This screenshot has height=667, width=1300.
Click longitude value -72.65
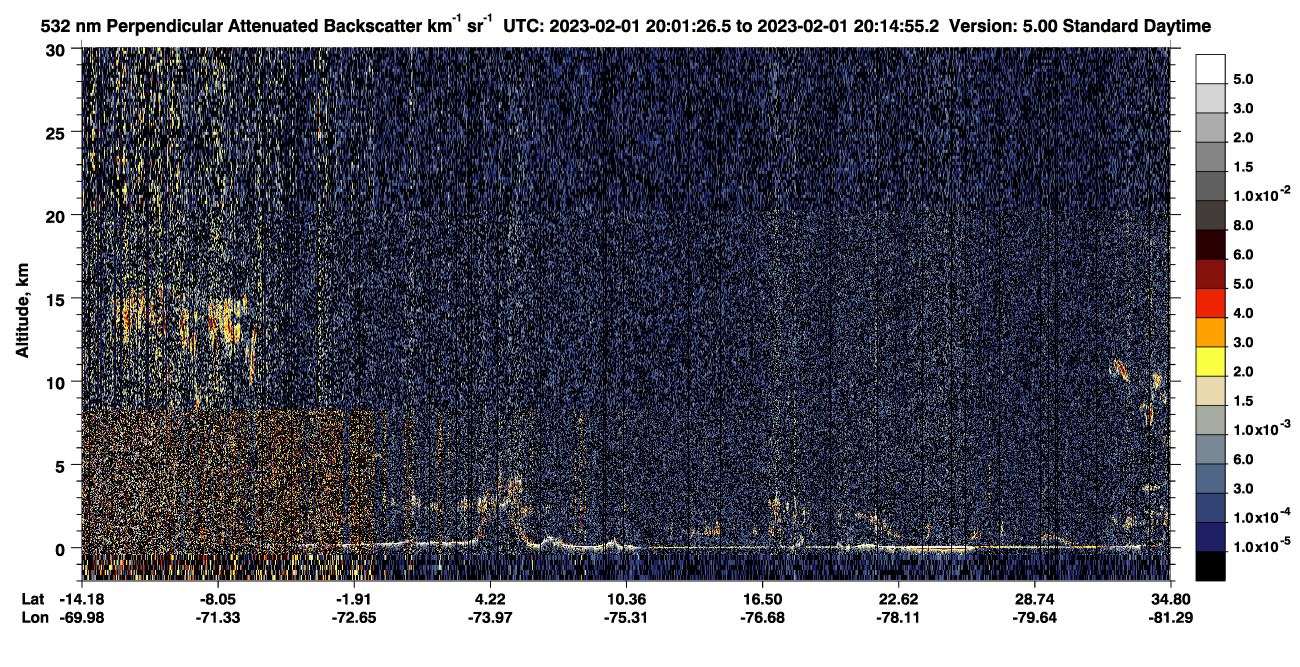coord(354,617)
